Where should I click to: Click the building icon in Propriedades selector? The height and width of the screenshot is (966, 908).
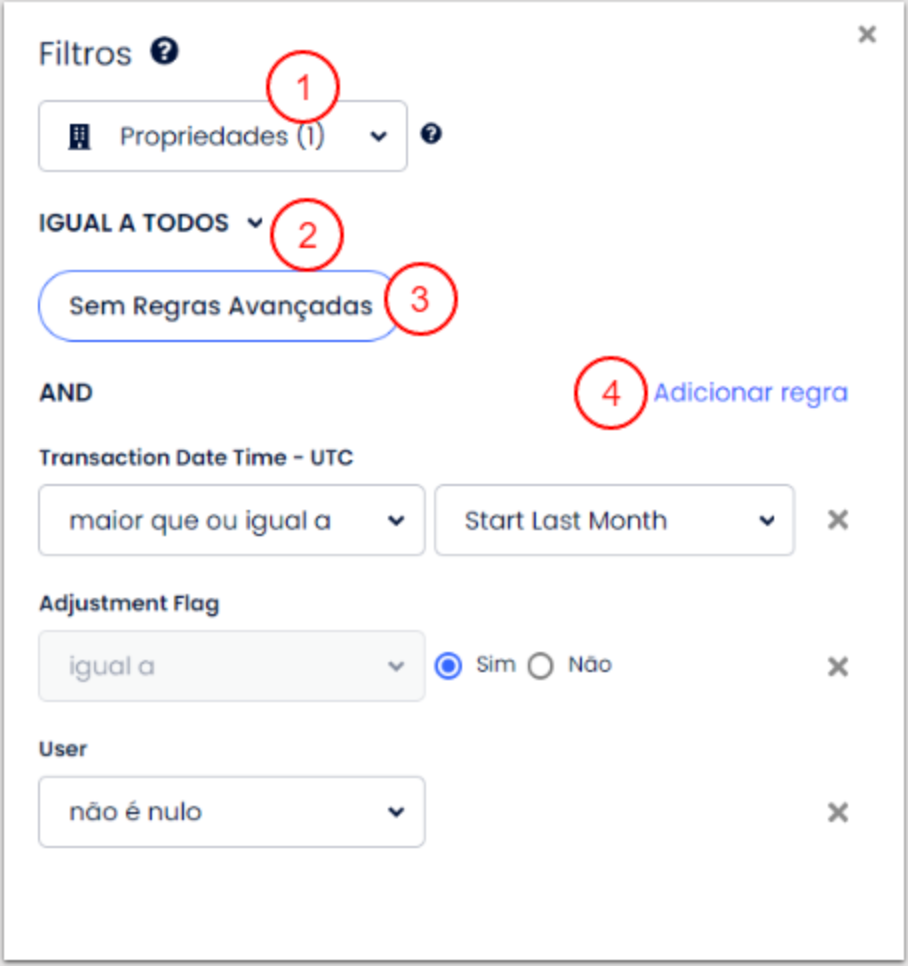(x=79, y=137)
